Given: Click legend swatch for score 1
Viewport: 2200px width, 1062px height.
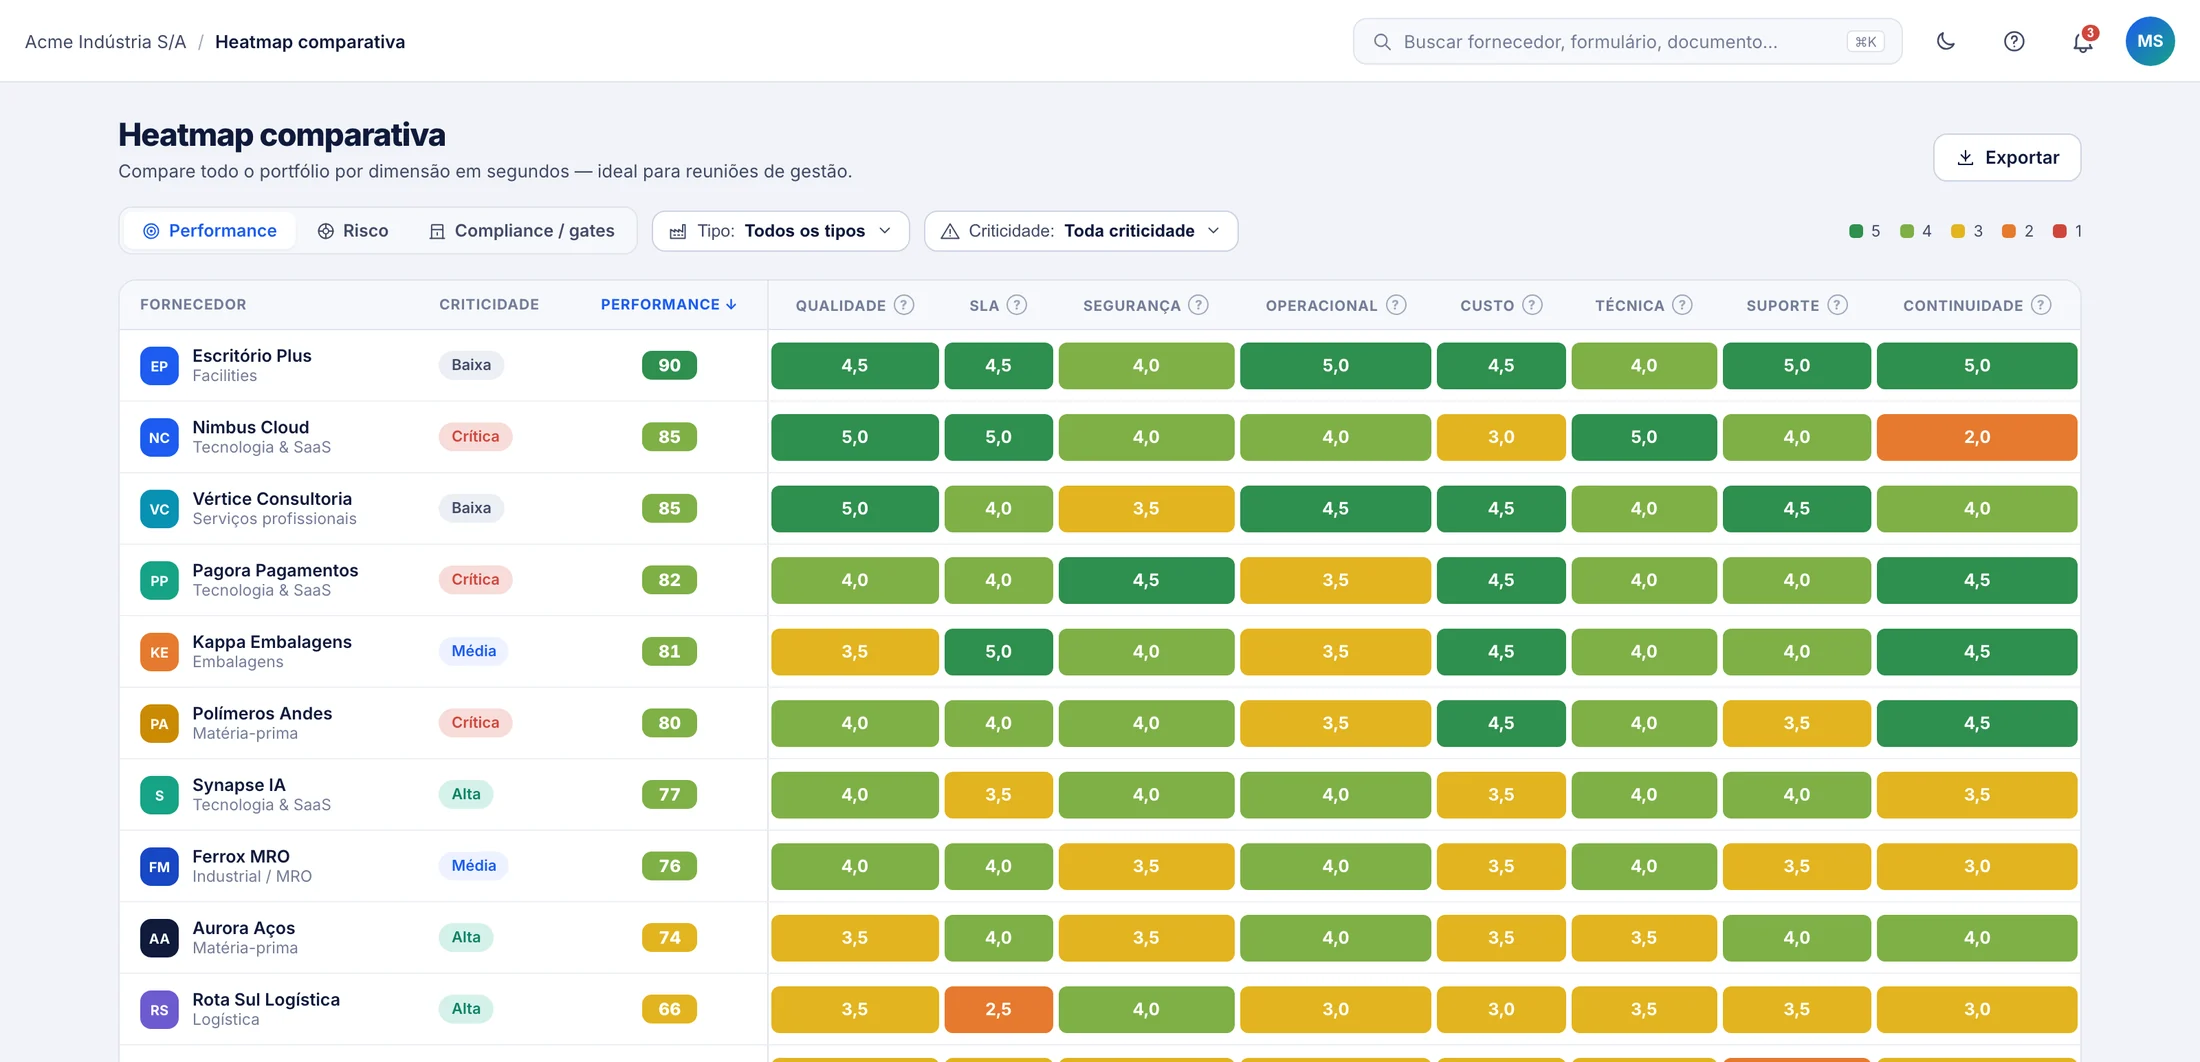Looking at the screenshot, I should 2059,231.
